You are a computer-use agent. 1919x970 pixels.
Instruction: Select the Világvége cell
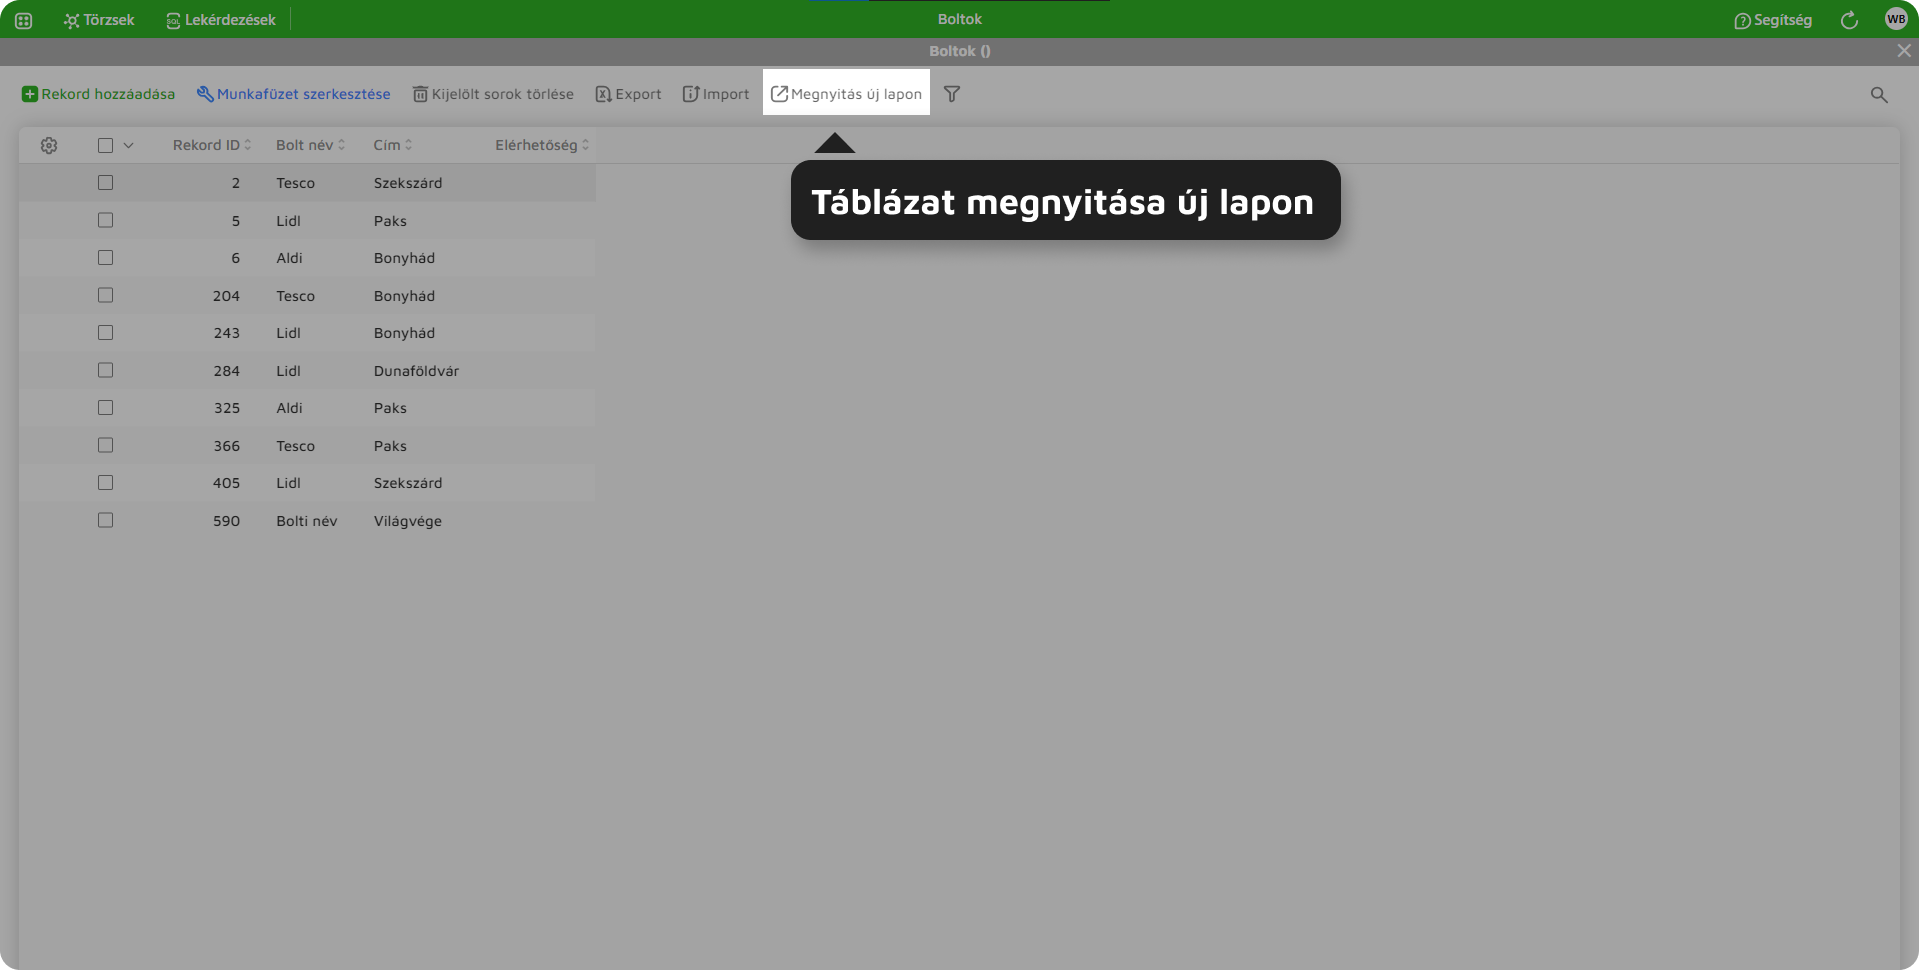(x=408, y=521)
